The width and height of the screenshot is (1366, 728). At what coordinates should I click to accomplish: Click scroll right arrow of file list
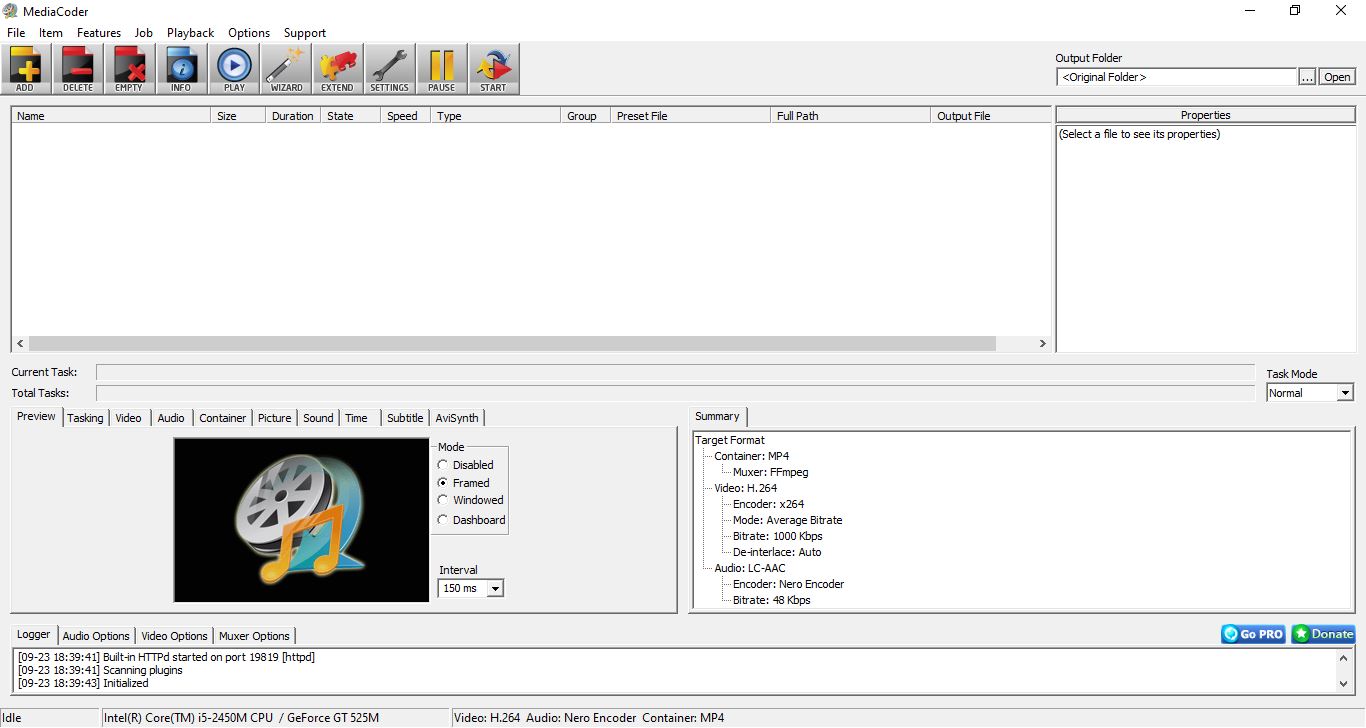pos(1042,343)
